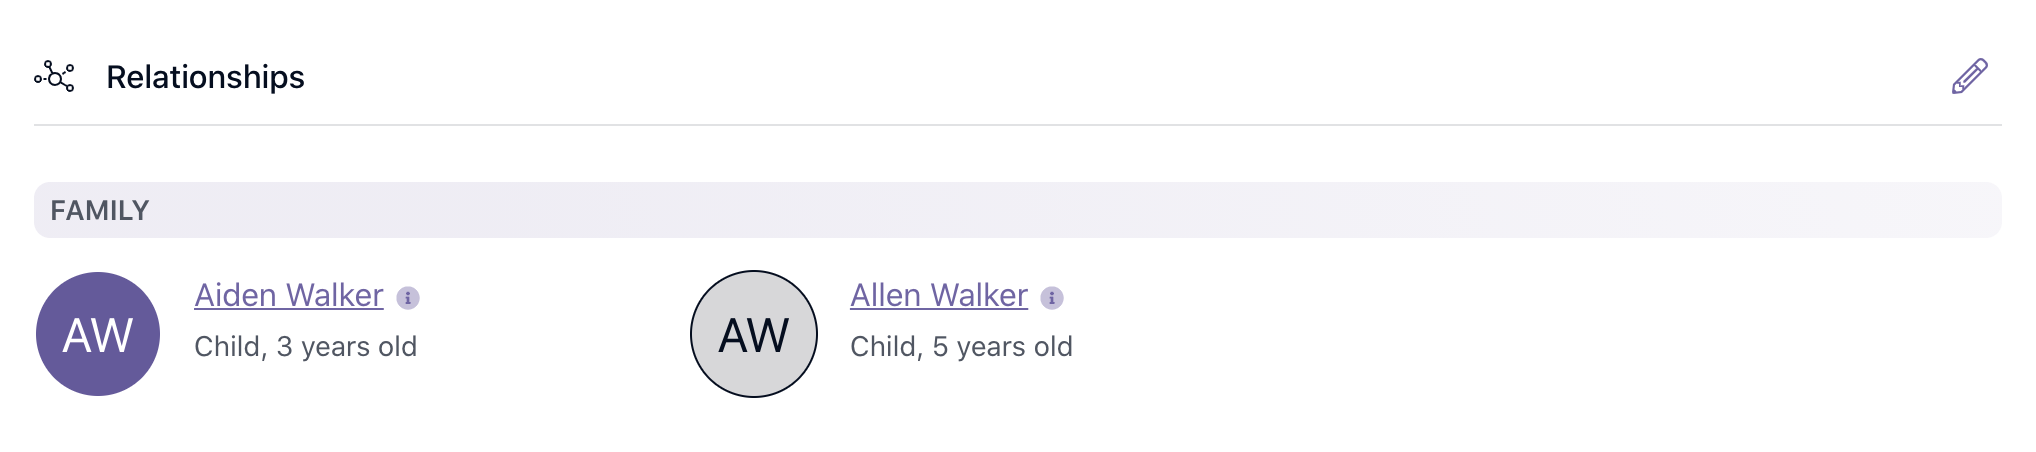Select "Child, 5 years old" text
Viewport: 2036px width, 452px height.
pos(961,346)
